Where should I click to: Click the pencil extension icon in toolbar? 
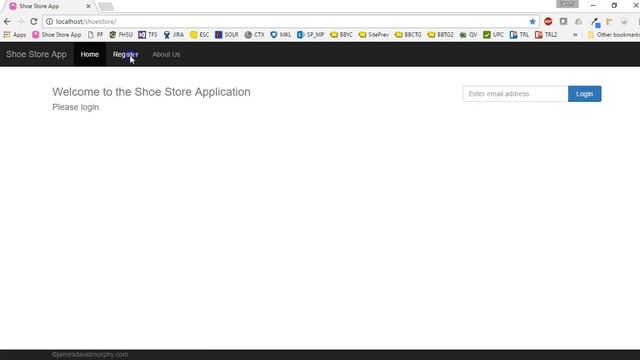595,22
